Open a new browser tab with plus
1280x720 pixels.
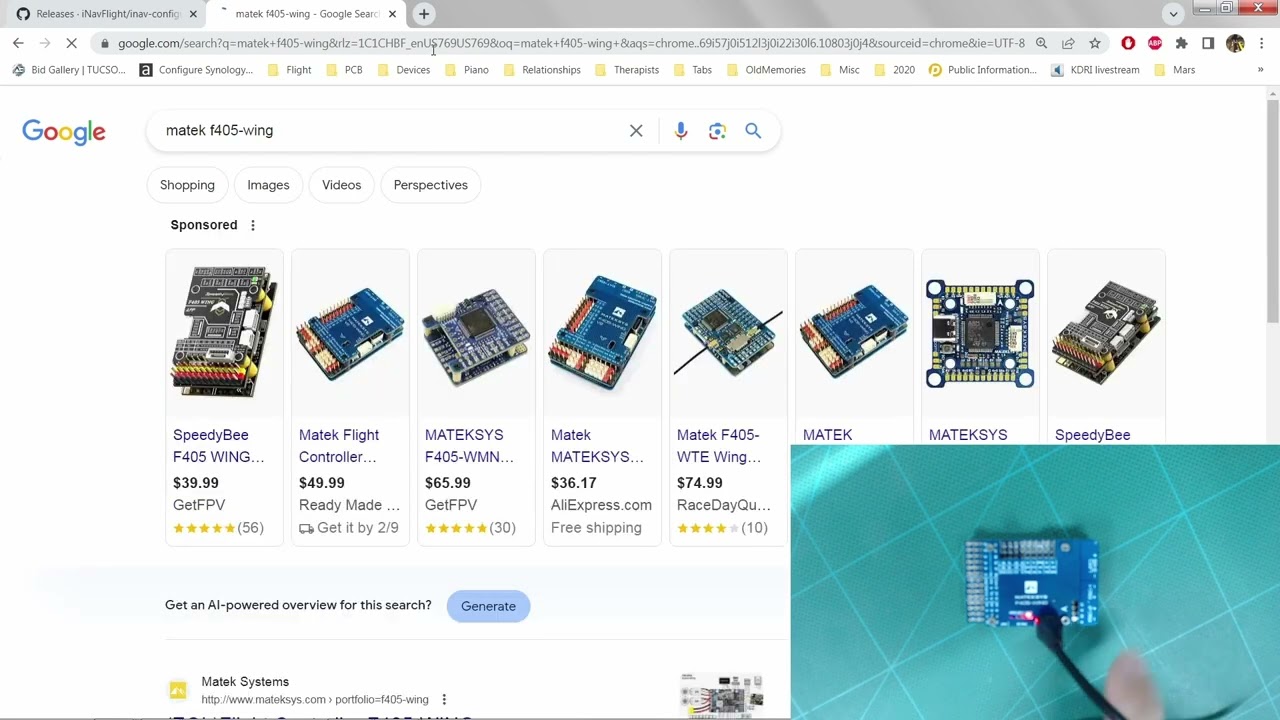point(424,14)
